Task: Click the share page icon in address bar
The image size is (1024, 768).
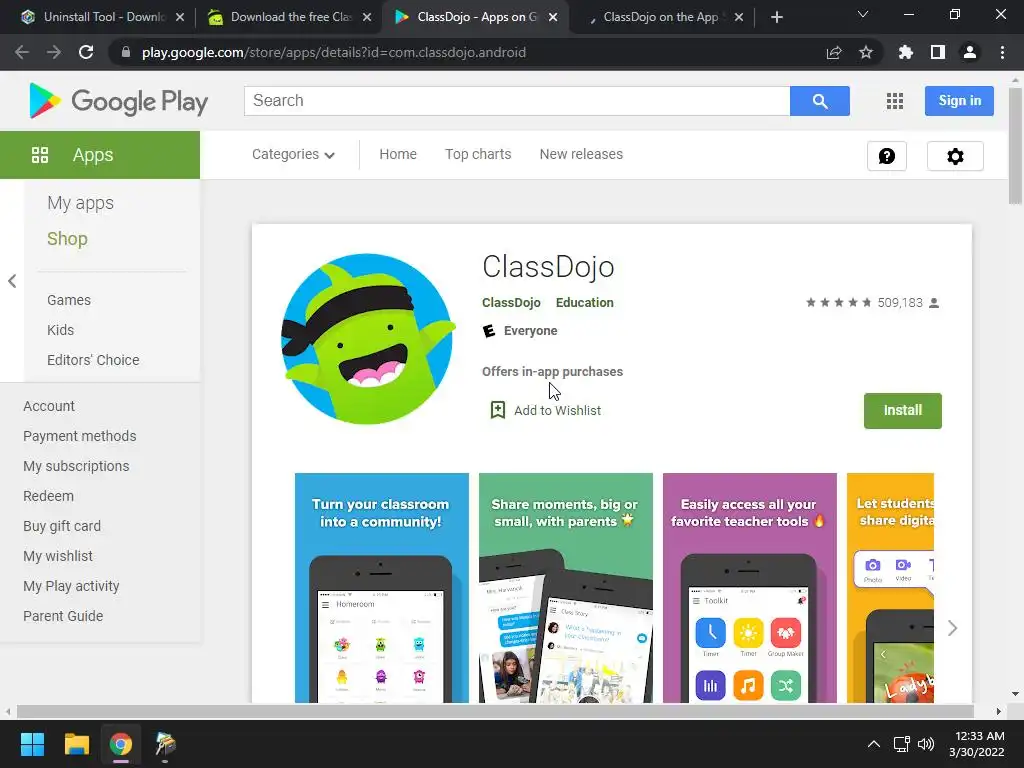Action: pos(834,52)
